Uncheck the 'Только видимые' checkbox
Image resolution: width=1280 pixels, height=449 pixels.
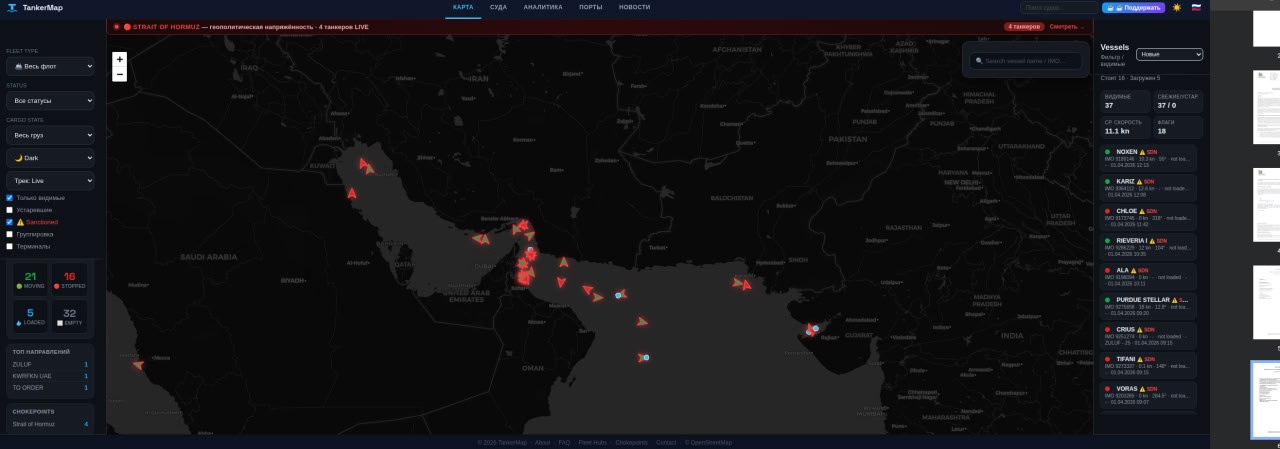point(10,198)
